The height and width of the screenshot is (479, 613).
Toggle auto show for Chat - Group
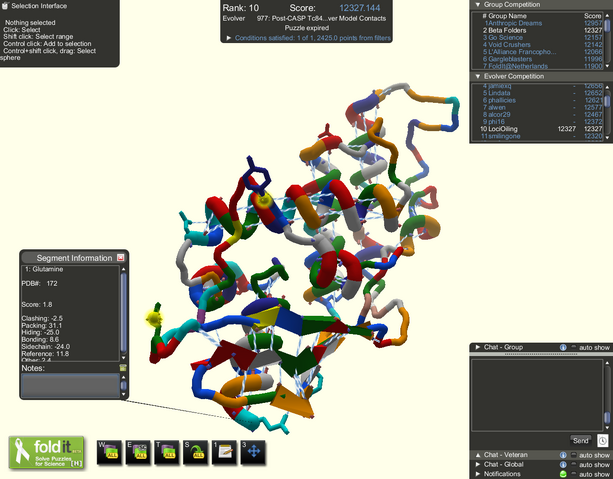pyautogui.click(x=574, y=347)
